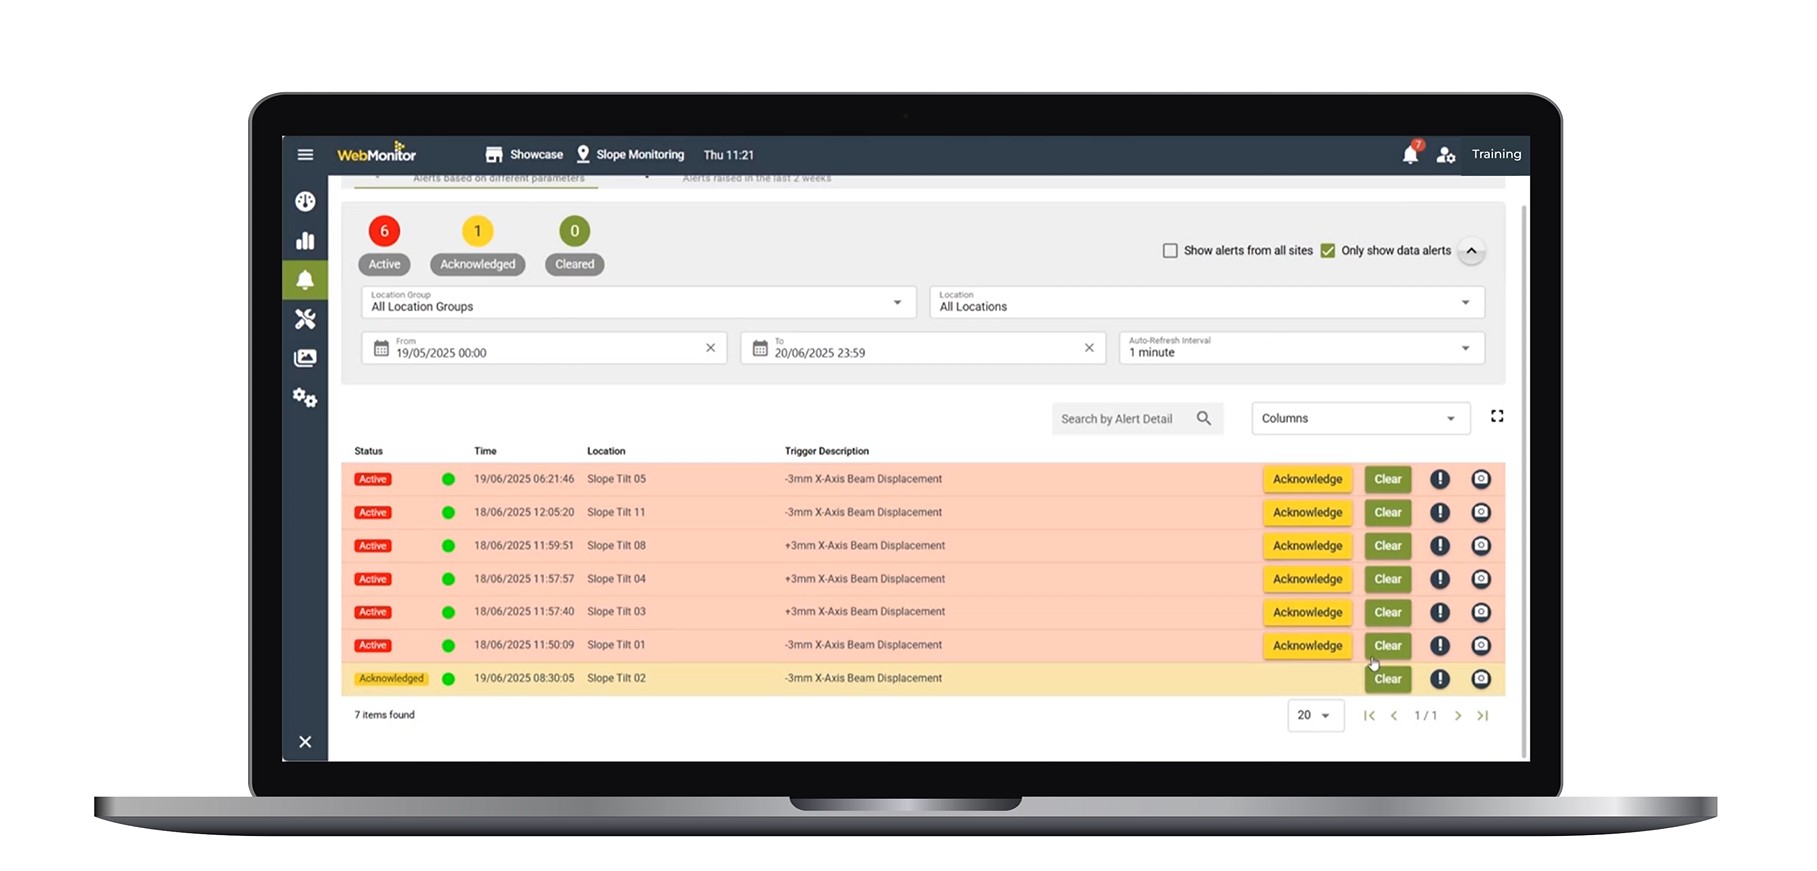Open the Columns dropdown
1817x871 pixels.
point(1360,419)
